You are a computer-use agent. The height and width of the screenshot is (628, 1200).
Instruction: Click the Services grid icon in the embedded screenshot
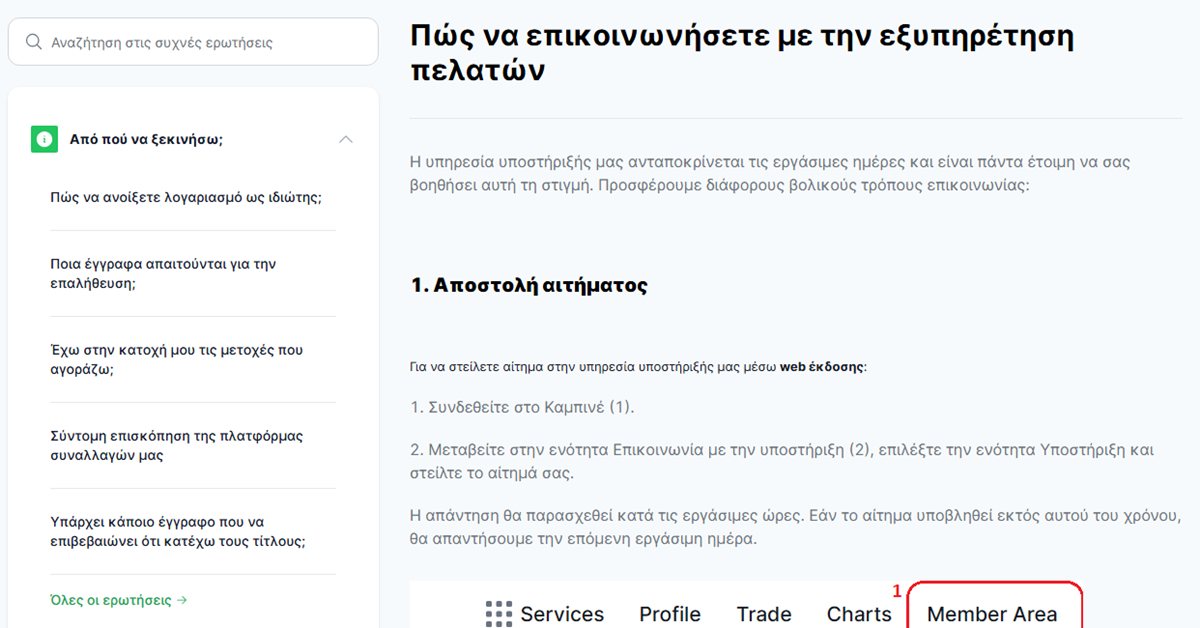(x=499, y=614)
